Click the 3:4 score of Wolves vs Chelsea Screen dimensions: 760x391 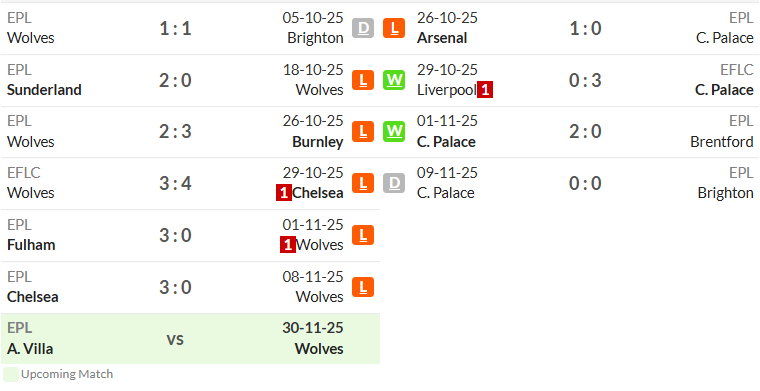click(x=175, y=184)
